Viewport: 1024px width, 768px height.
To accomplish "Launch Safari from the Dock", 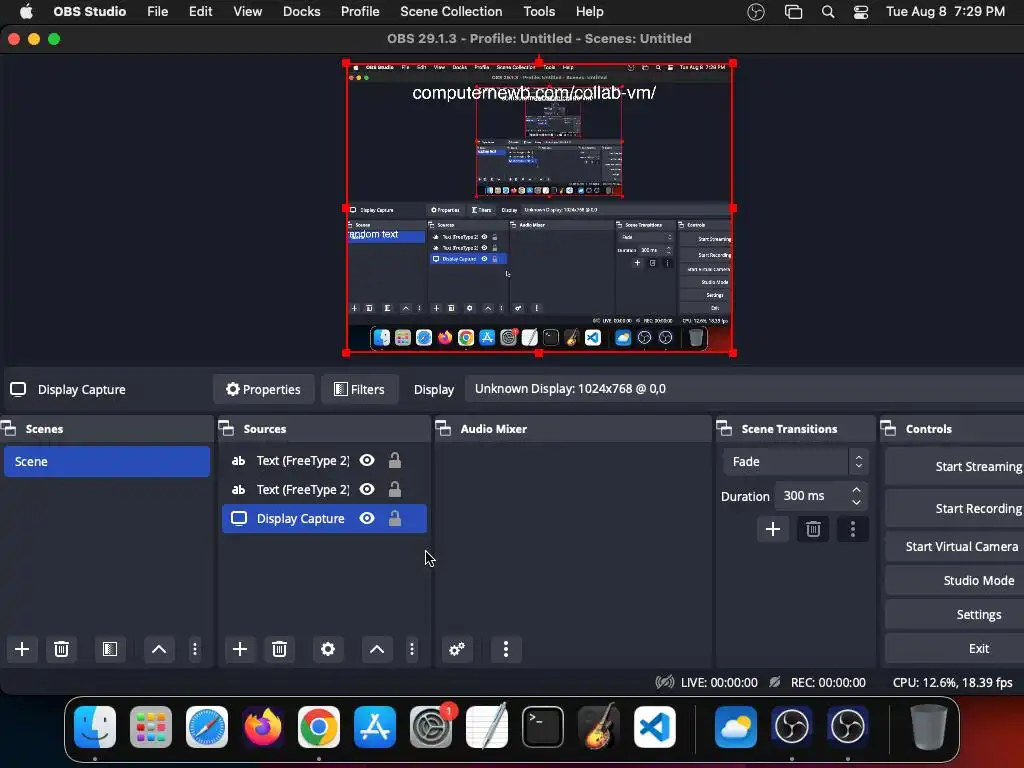I will pyautogui.click(x=207, y=727).
